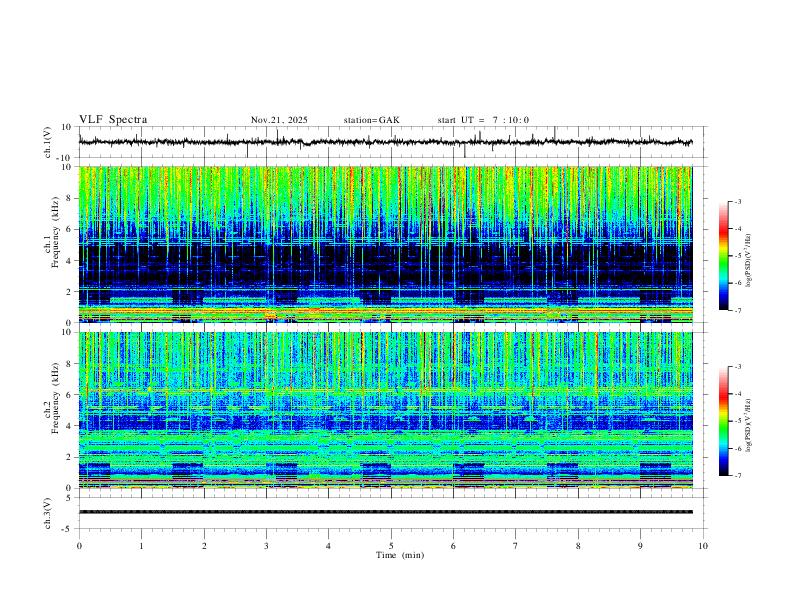Click the "8" time axis tick label
The image size is (792, 612).
(x=578, y=546)
